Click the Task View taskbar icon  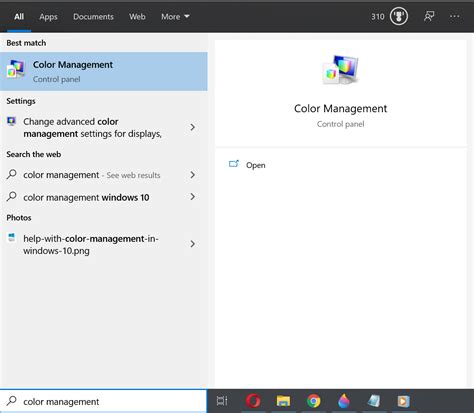click(x=222, y=401)
